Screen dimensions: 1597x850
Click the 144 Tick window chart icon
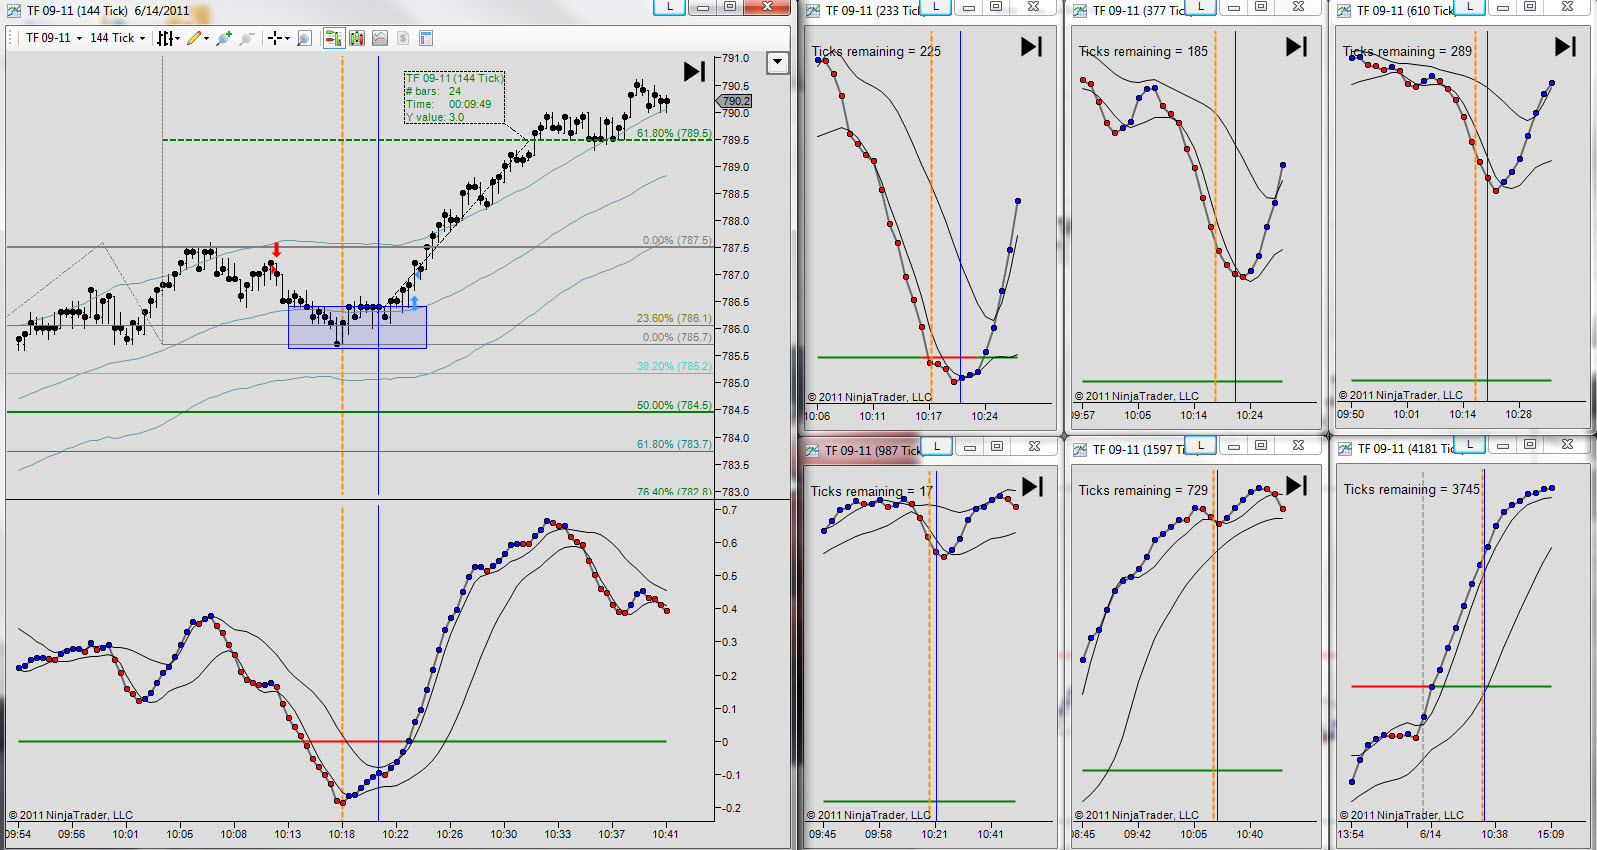(13, 10)
